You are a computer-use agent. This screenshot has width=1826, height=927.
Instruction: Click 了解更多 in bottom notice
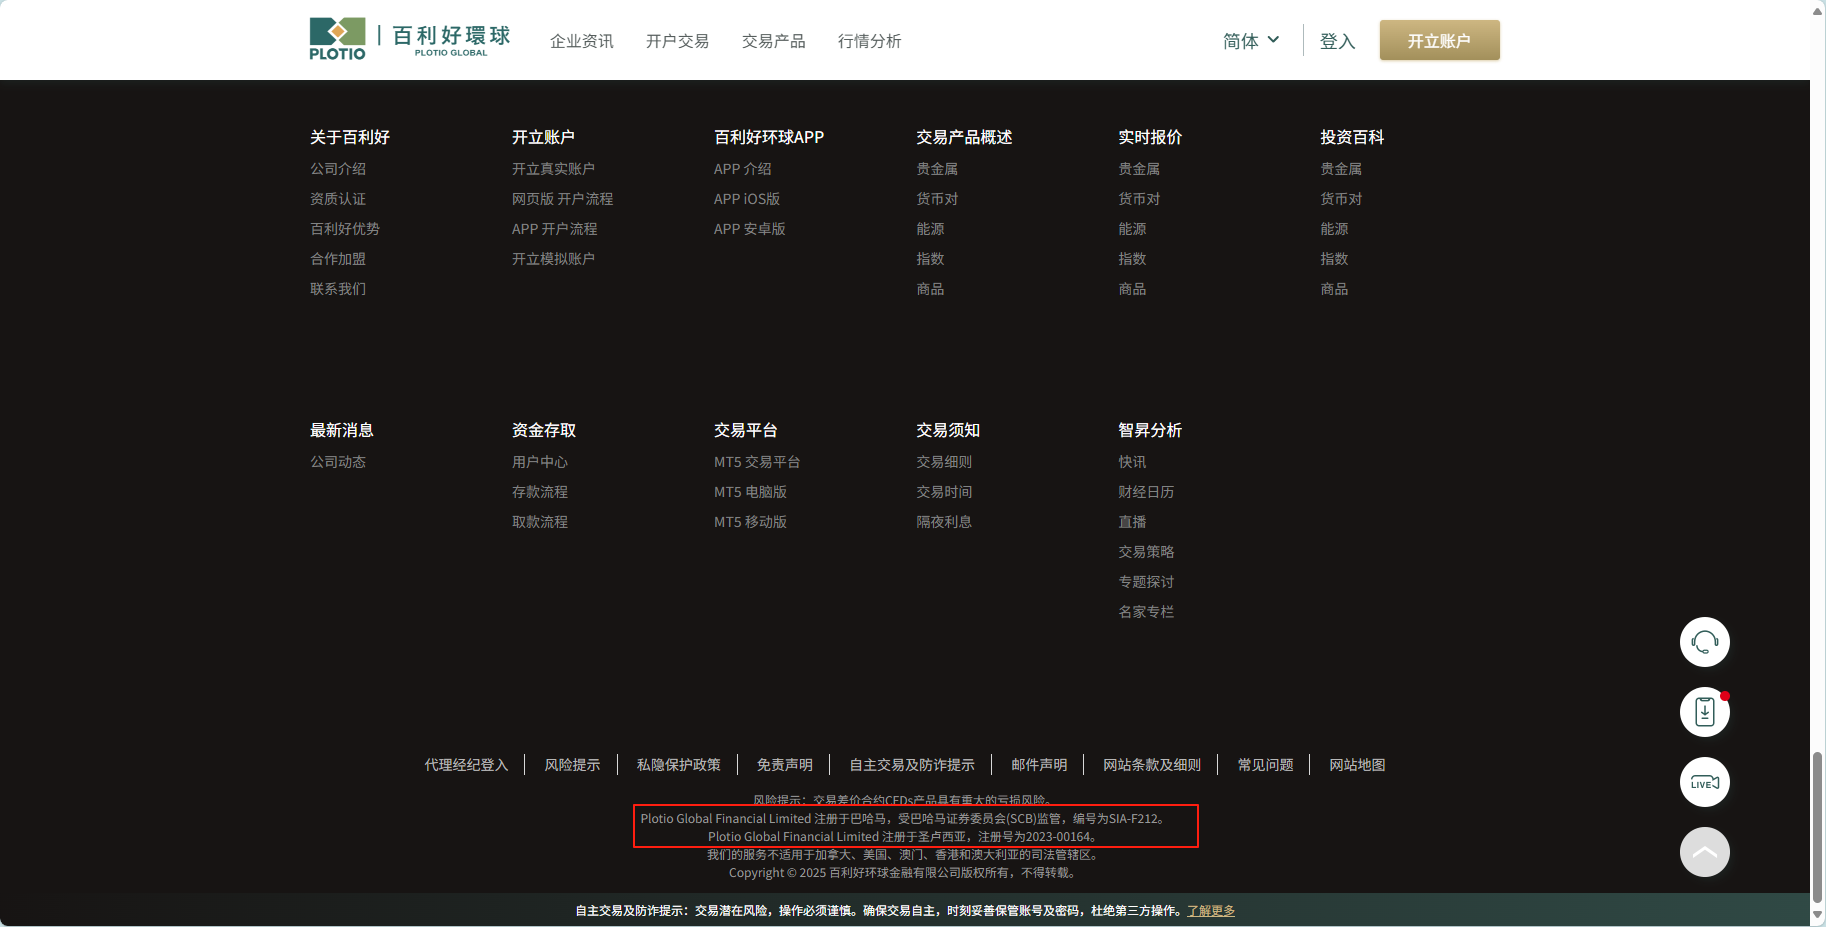click(1211, 911)
